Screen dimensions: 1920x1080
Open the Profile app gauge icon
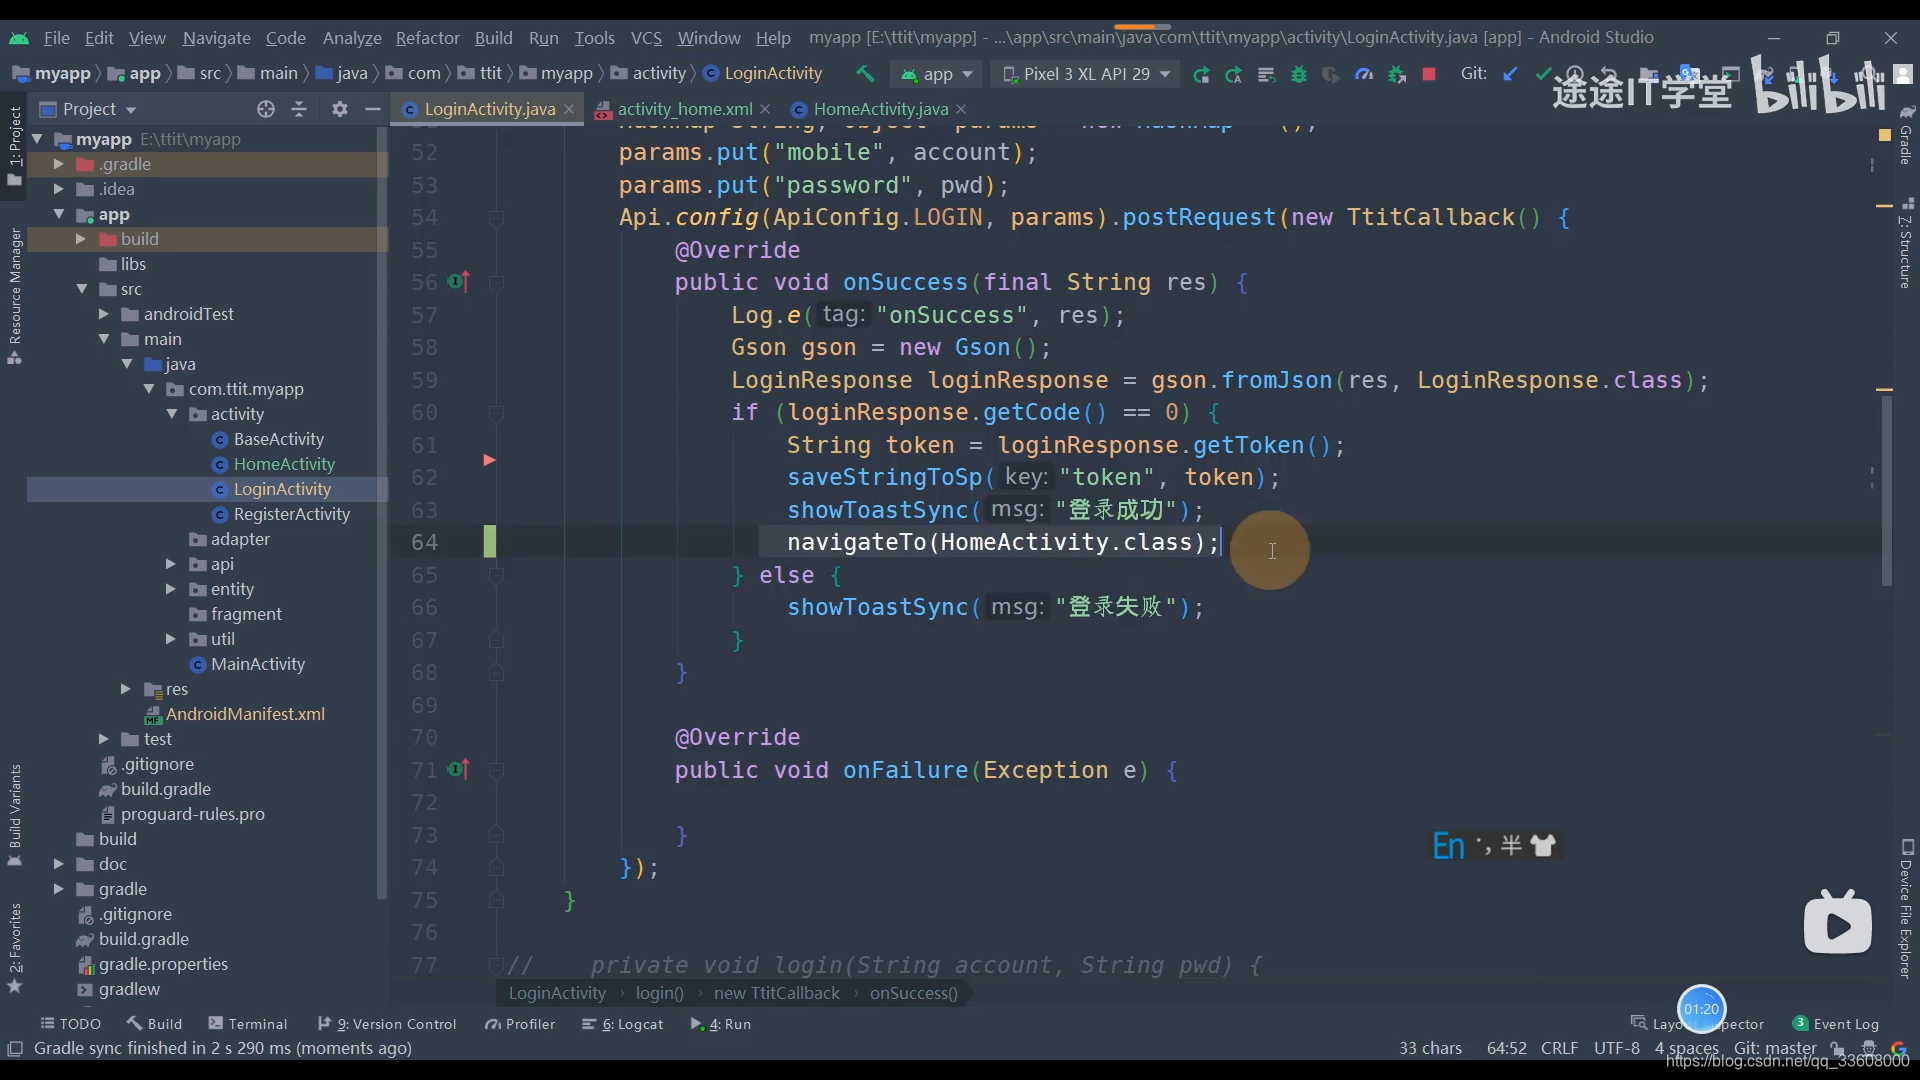coord(1364,74)
